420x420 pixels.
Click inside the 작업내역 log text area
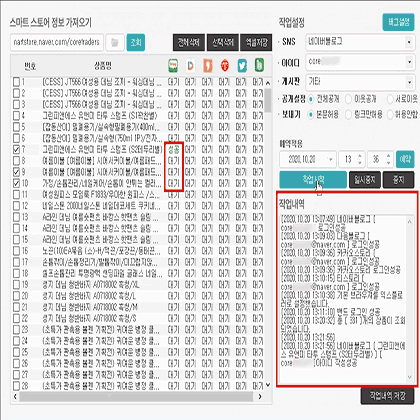click(343, 299)
